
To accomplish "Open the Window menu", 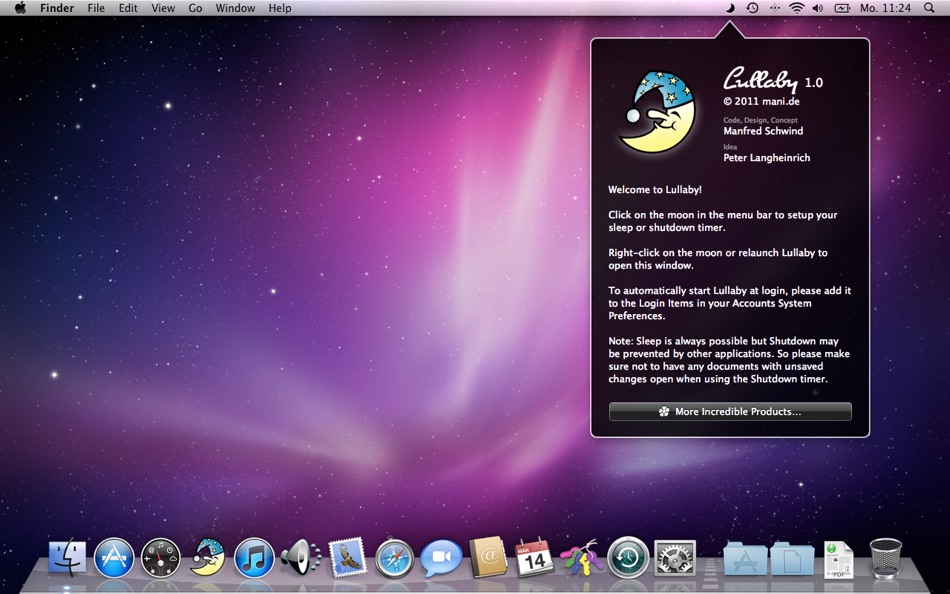I will tap(235, 8).
